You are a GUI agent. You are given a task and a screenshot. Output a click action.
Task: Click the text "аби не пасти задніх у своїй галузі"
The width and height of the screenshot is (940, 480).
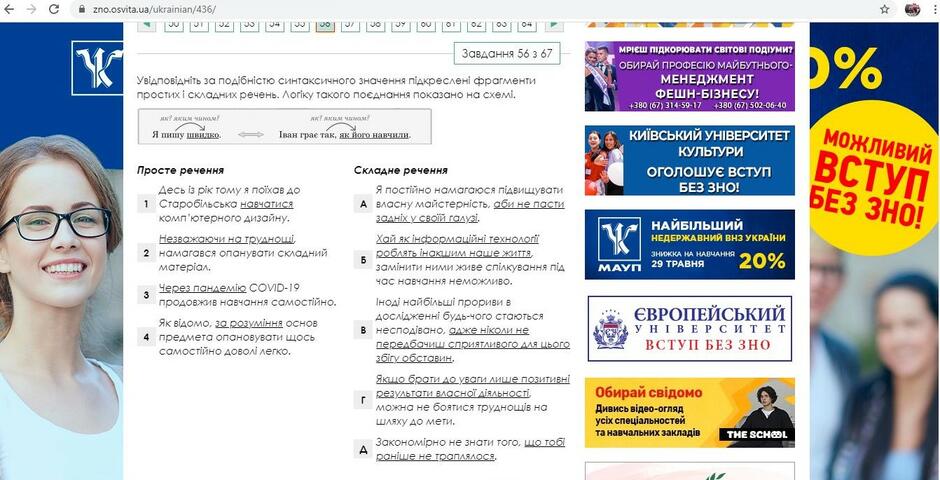coord(470,211)
